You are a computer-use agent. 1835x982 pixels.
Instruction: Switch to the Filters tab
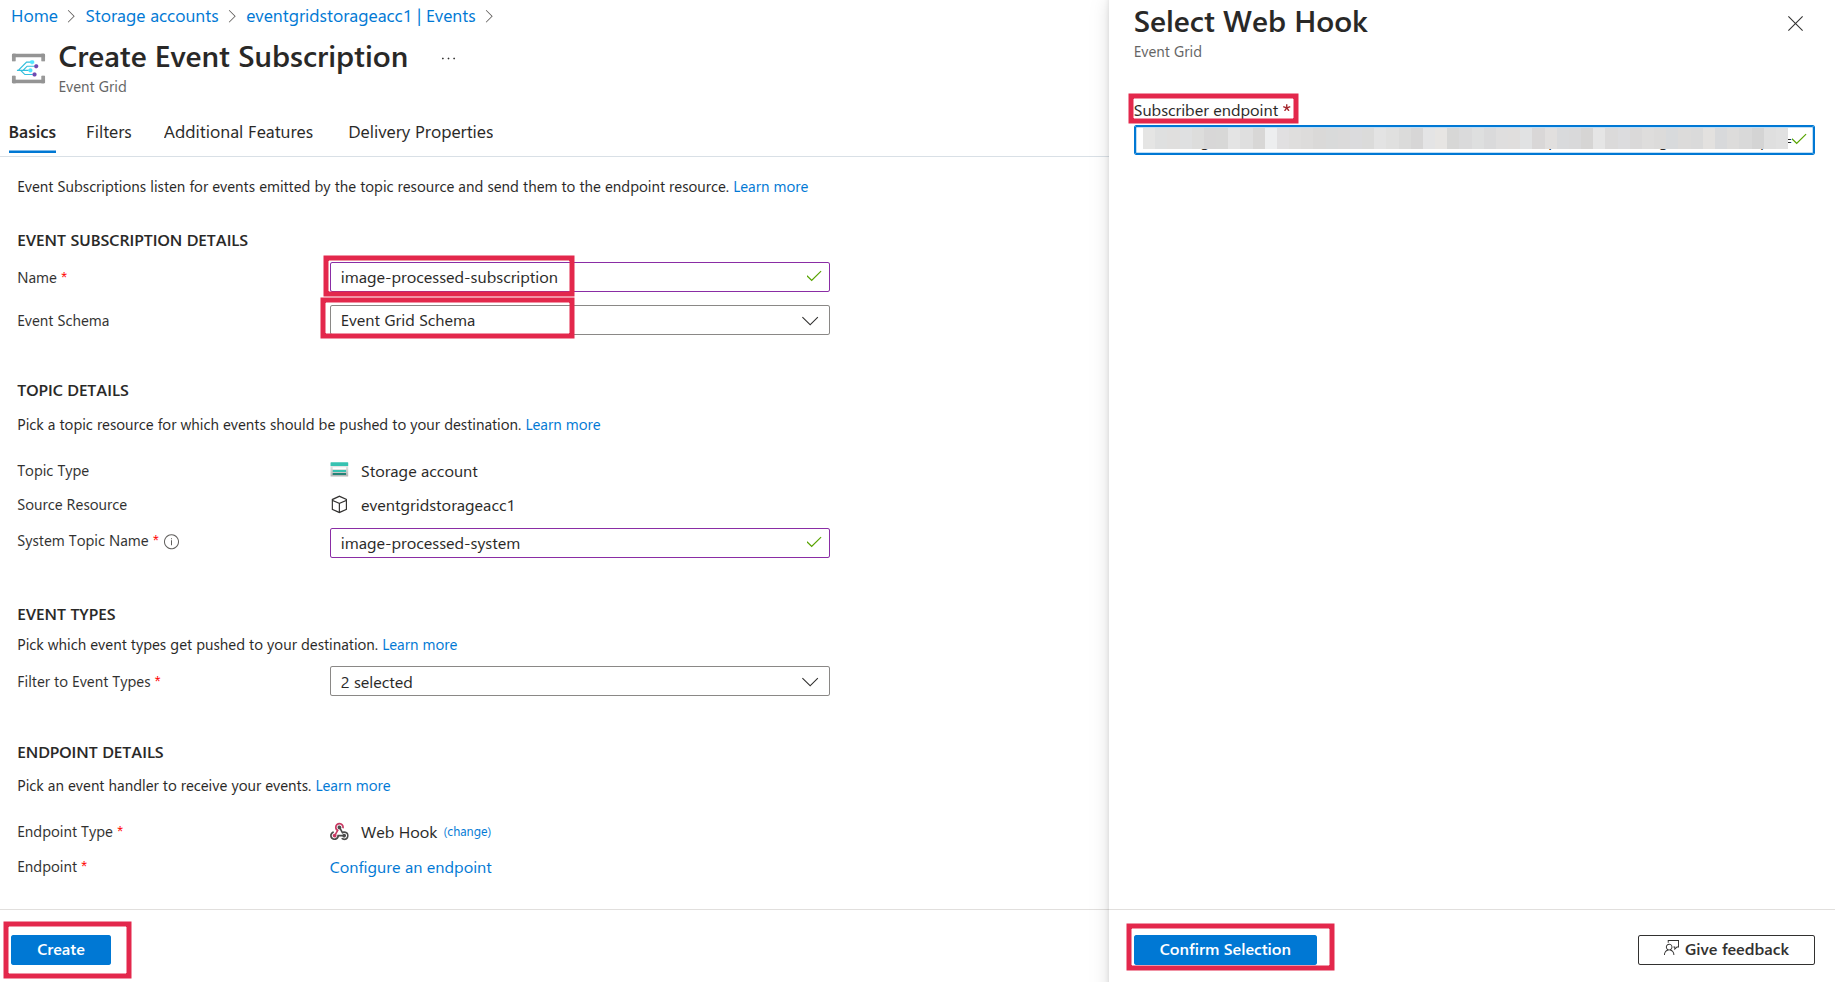tap(108, 132)
